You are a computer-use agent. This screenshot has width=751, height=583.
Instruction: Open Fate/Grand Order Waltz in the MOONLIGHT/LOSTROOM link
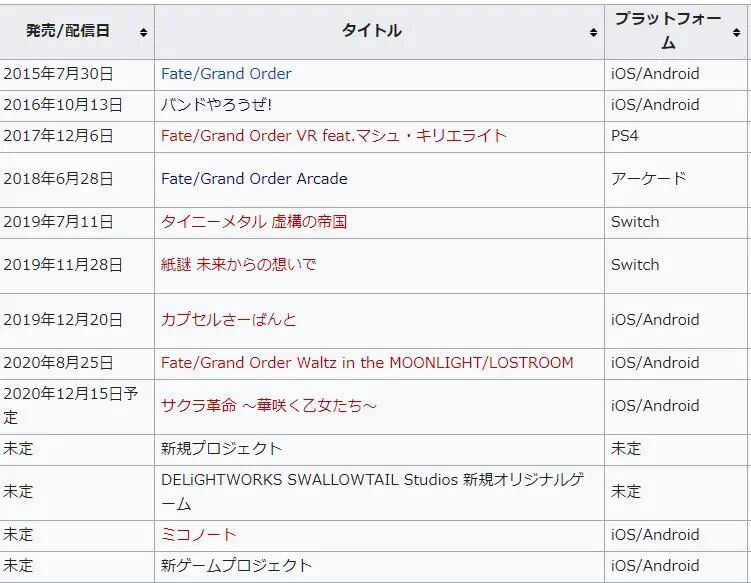[x=367, y=363]
